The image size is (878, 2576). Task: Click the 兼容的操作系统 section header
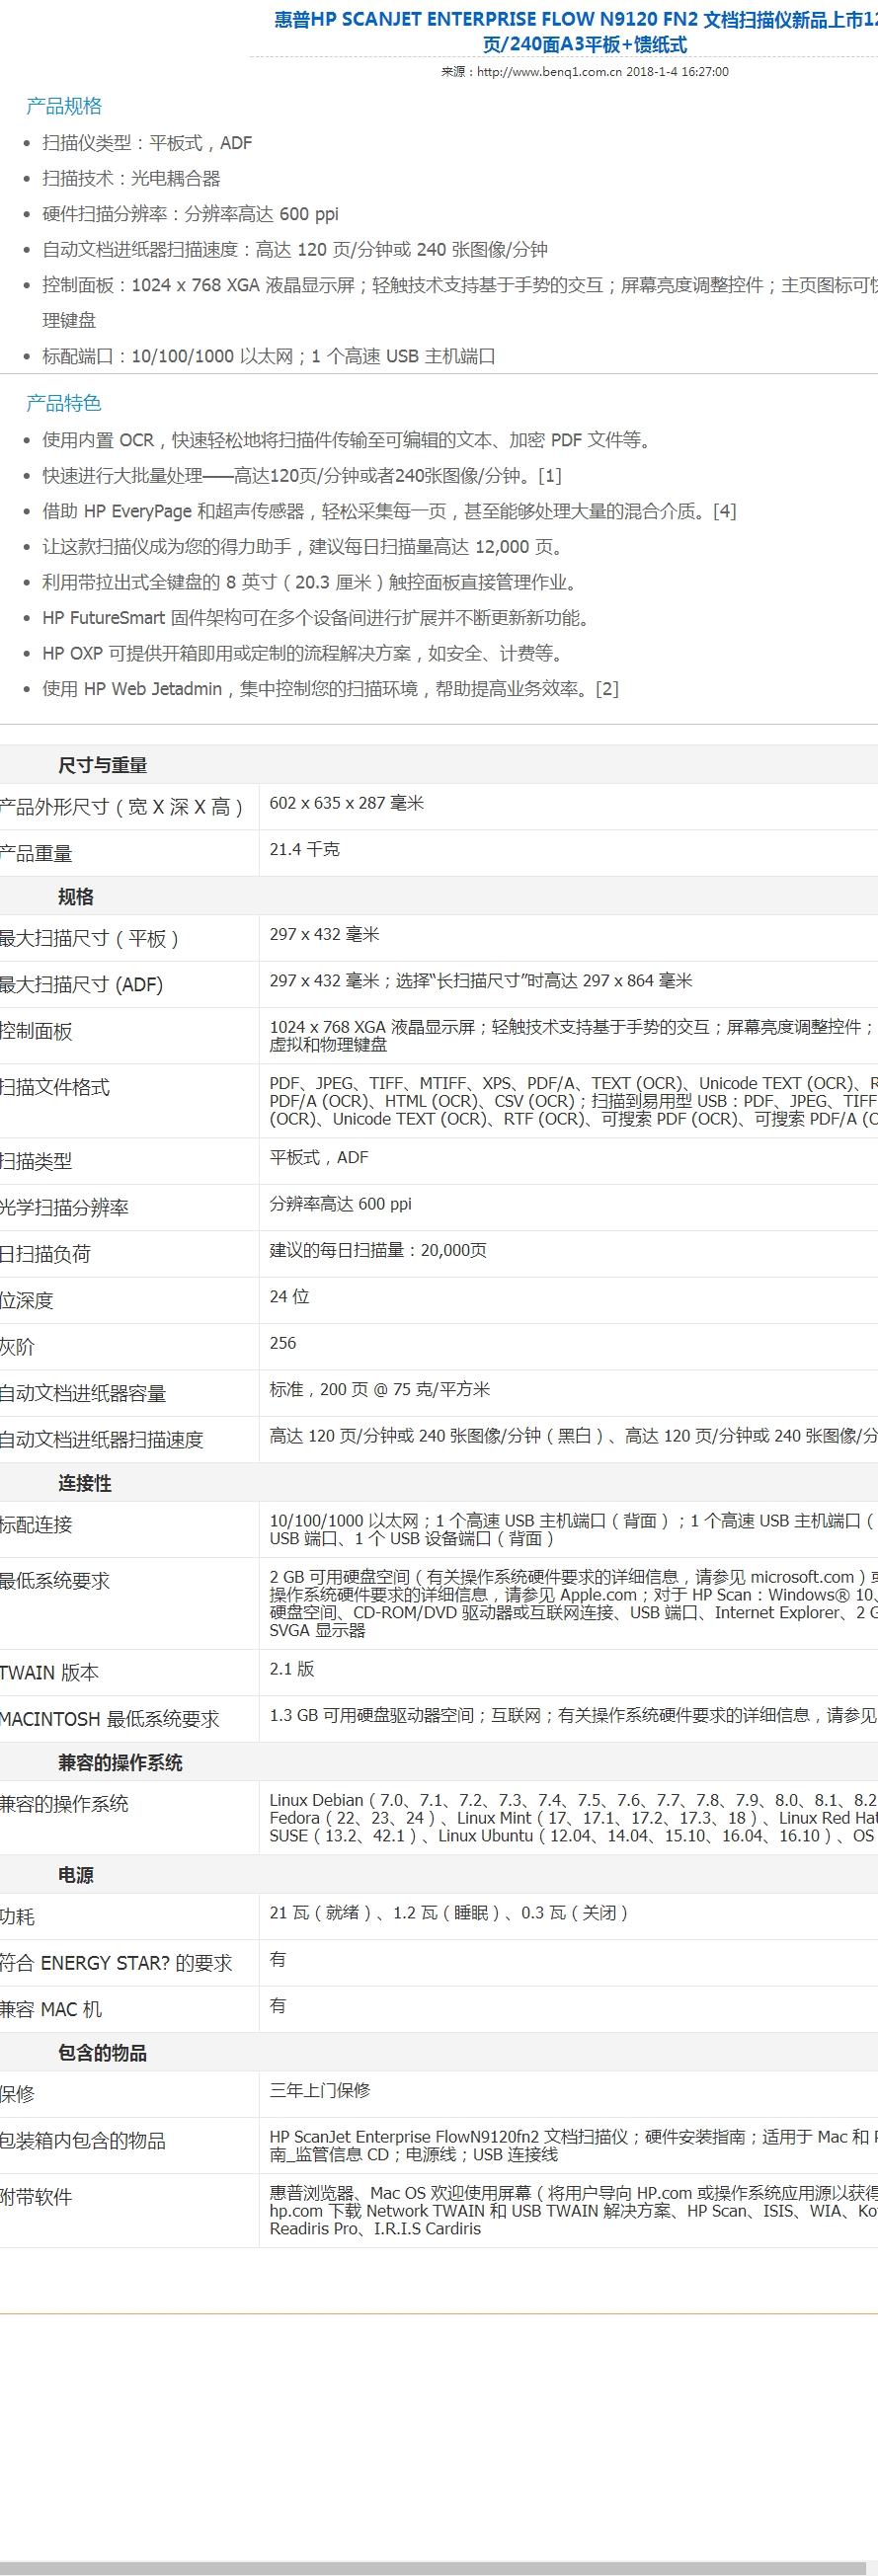[x=120, y=1763]
